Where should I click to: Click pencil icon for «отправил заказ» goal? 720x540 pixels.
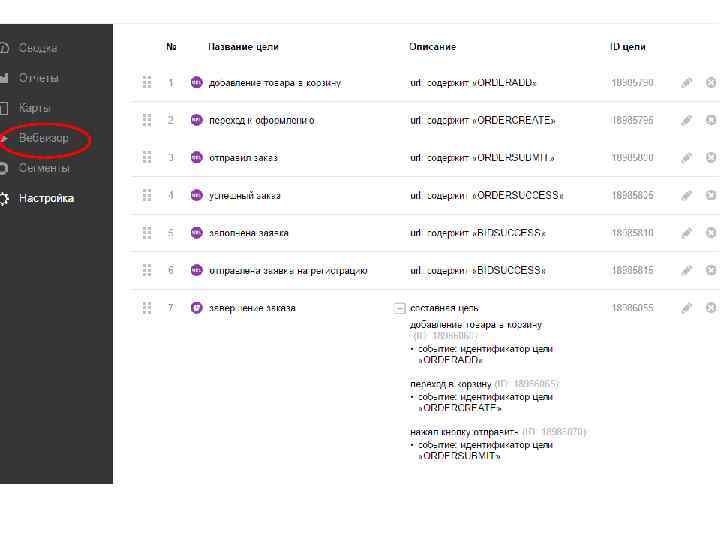[x=687, y=157]
